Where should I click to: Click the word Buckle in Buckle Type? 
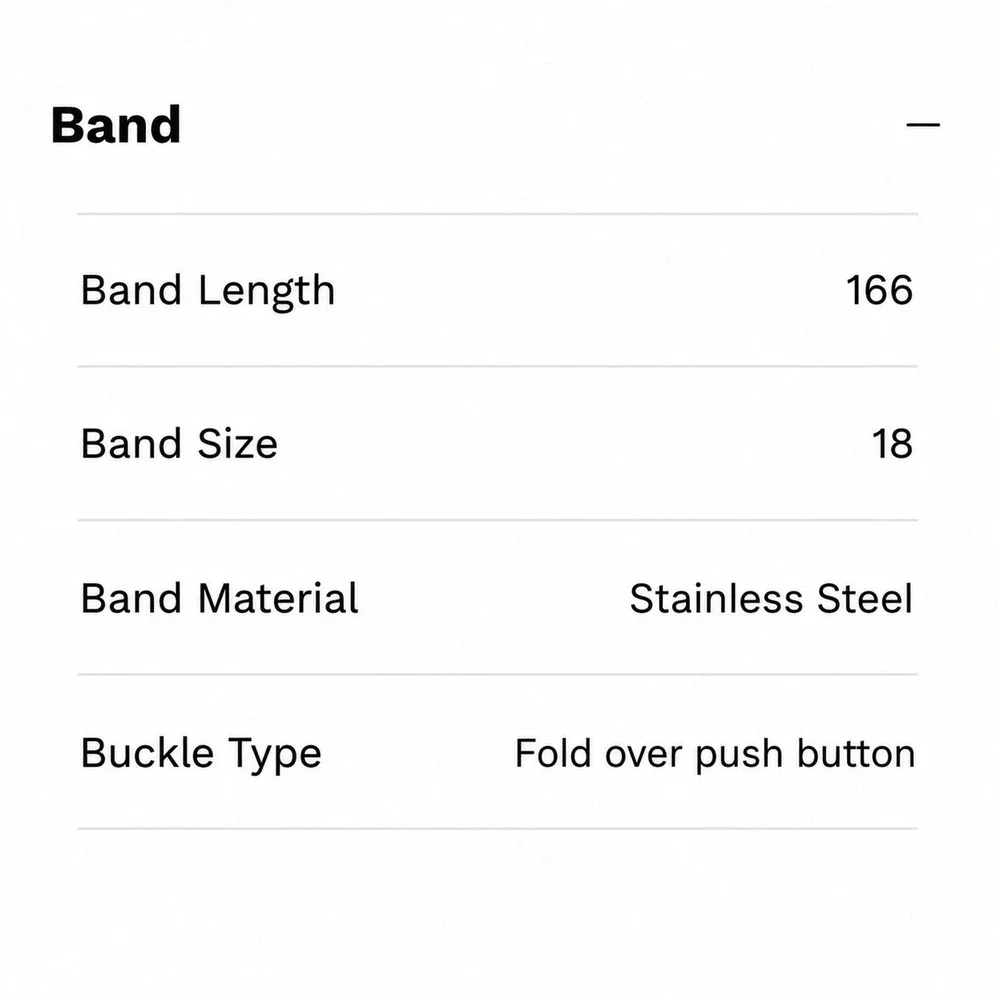[147, 753]
